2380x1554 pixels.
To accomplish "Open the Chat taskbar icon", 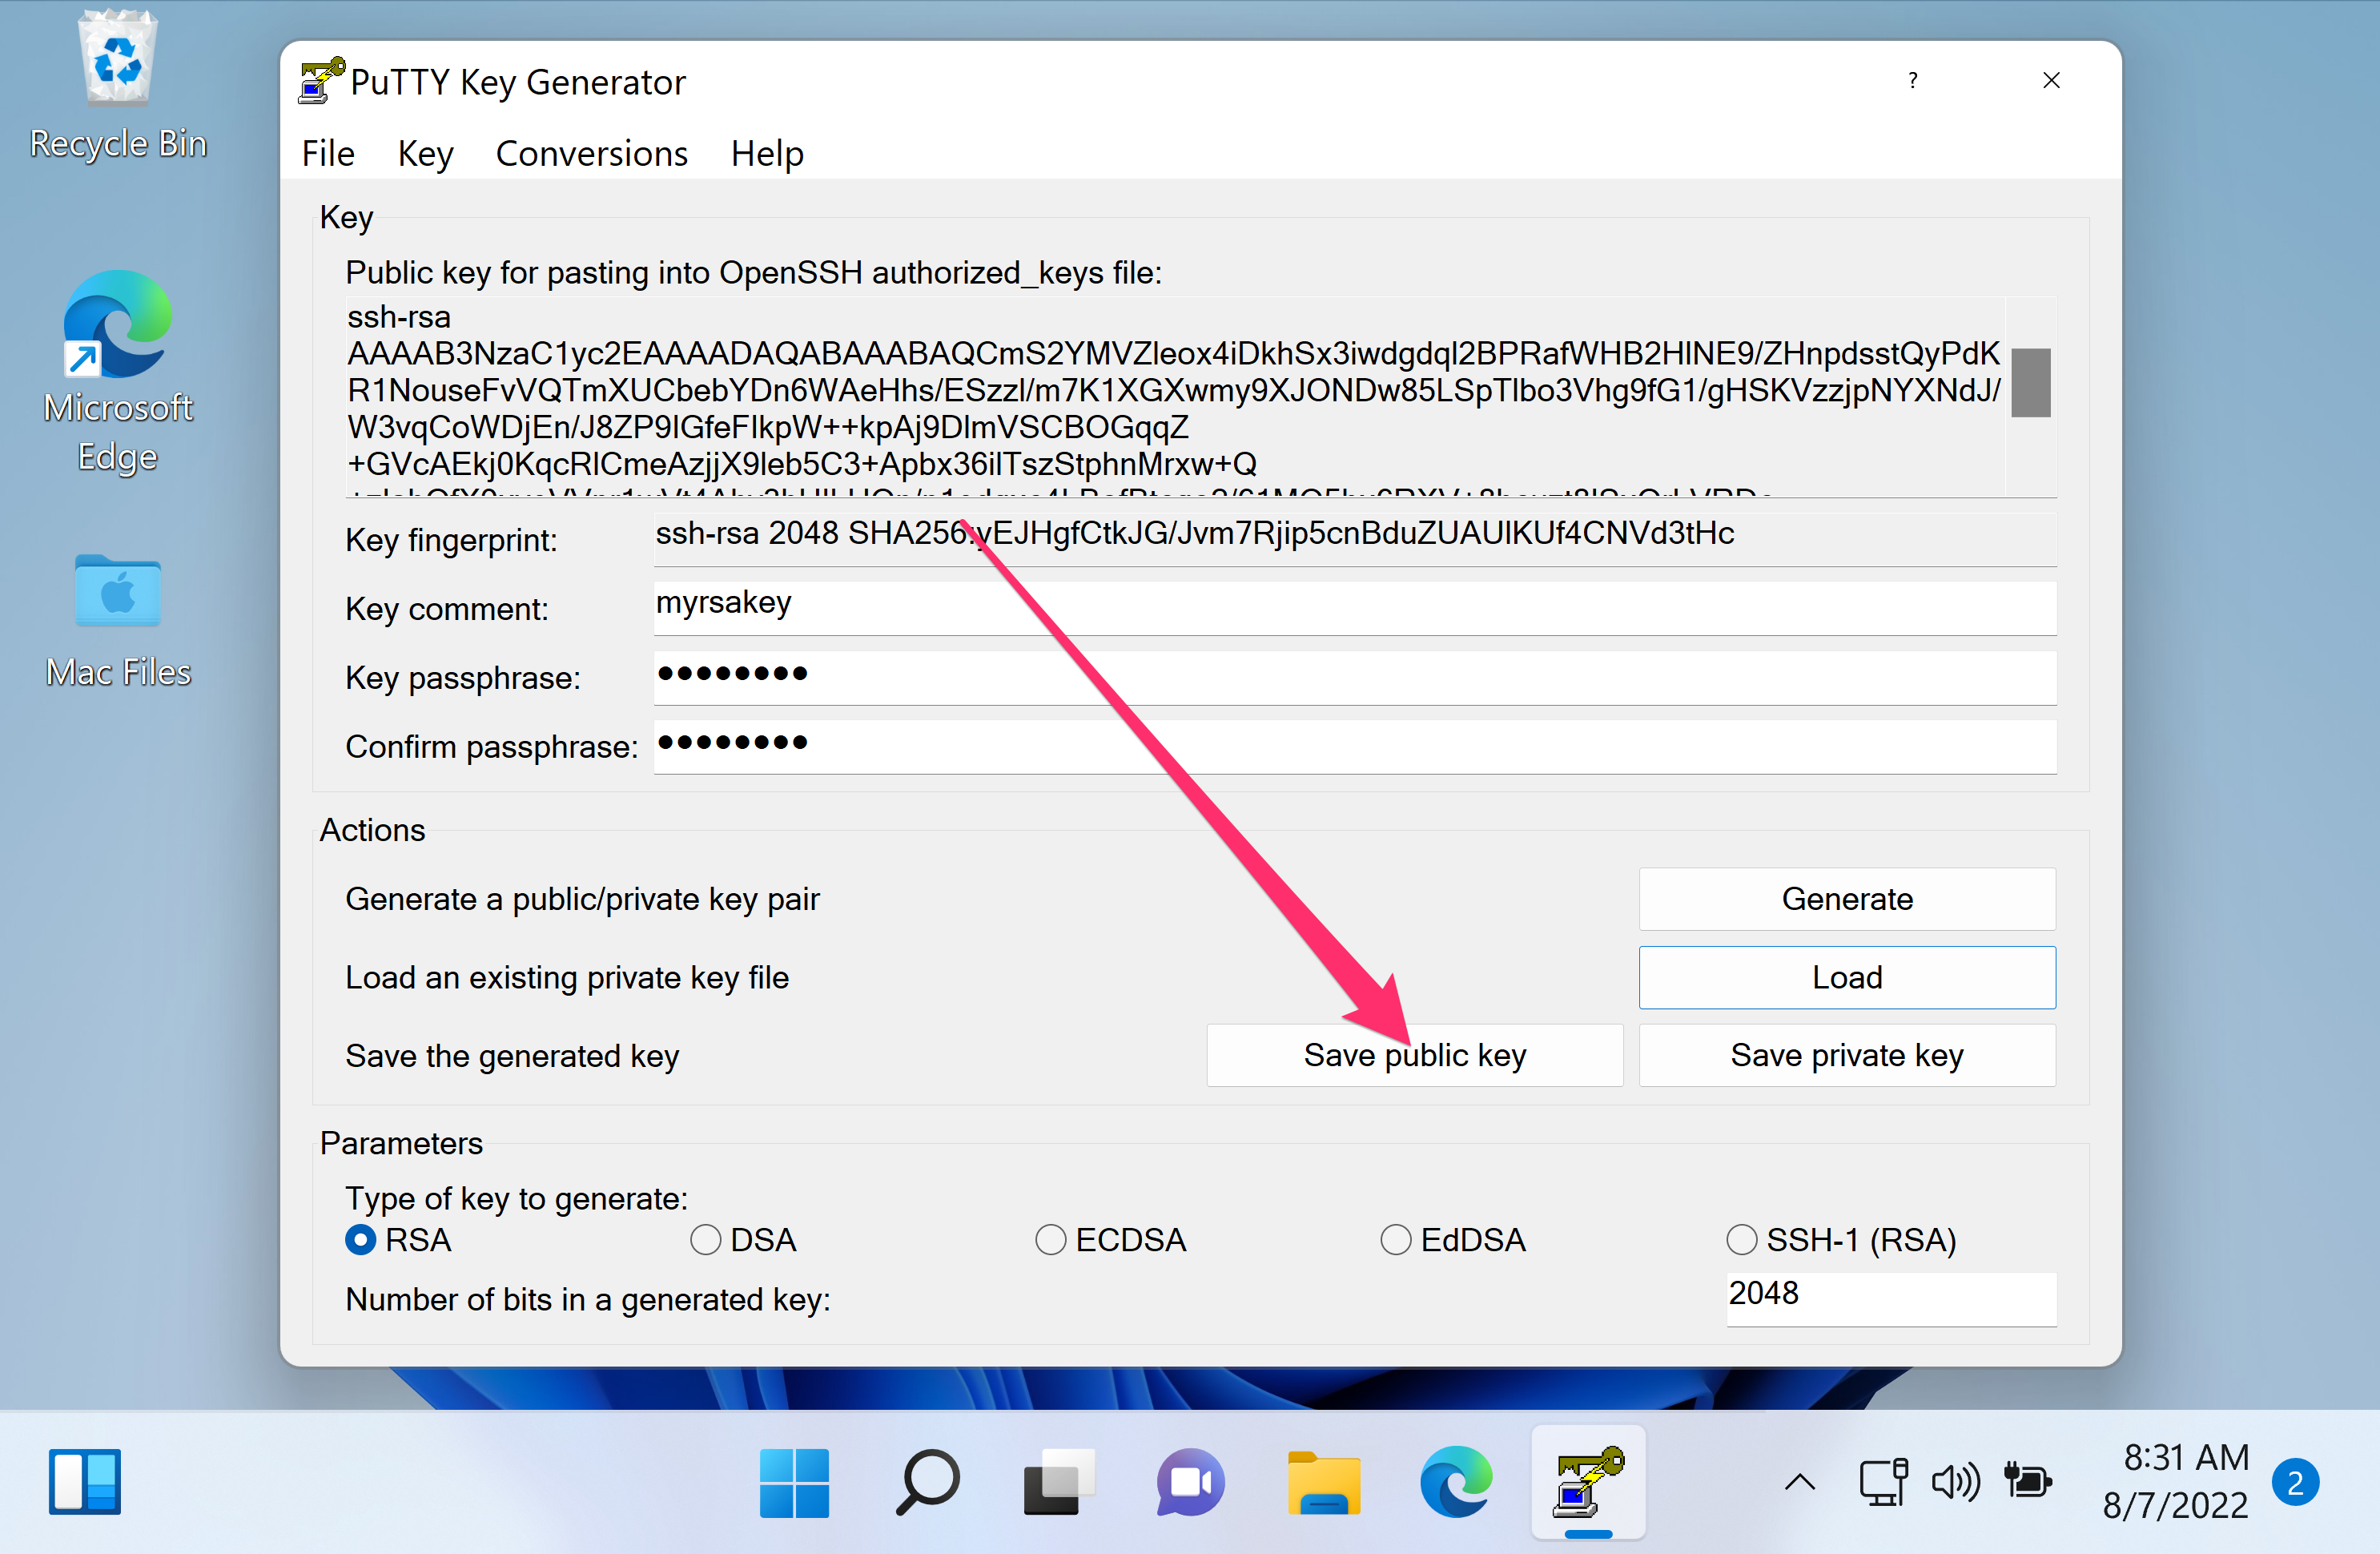I will pos(1190,1481).
